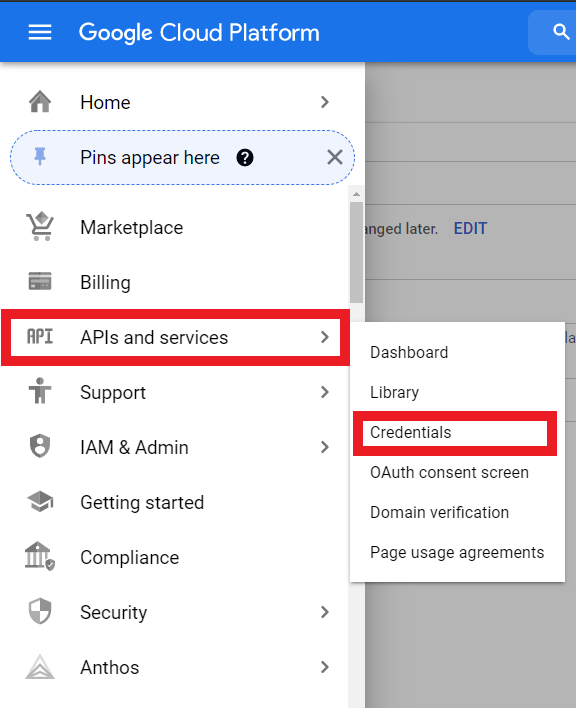Click the sidebar scrollbar up arrow
This screenshot has height=708, width=576.
[x=357, y=194]
